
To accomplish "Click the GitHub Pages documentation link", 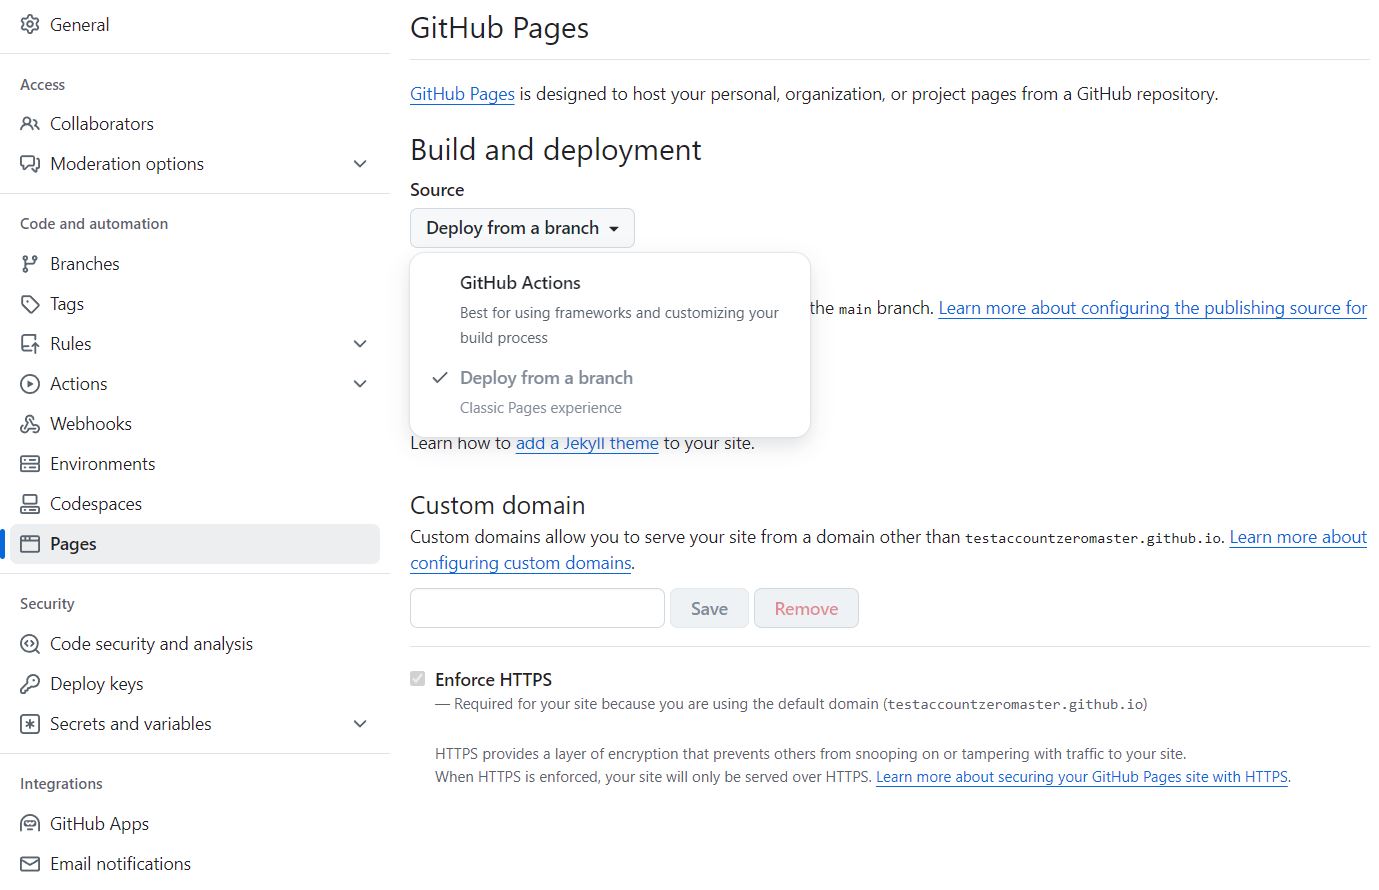I will (x=462, y=94).
